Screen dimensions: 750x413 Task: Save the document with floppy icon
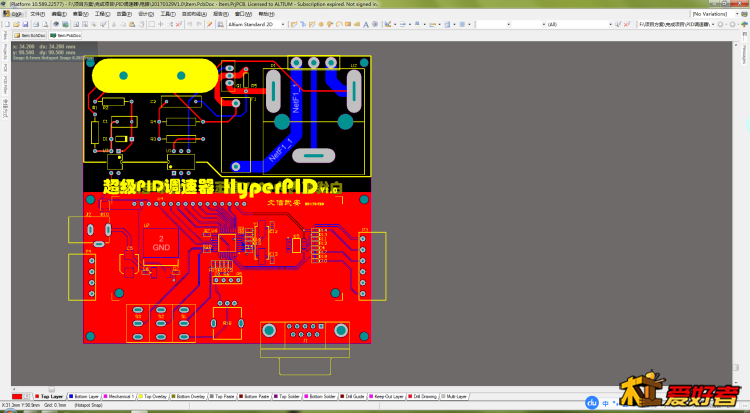(x=25, y=24)
